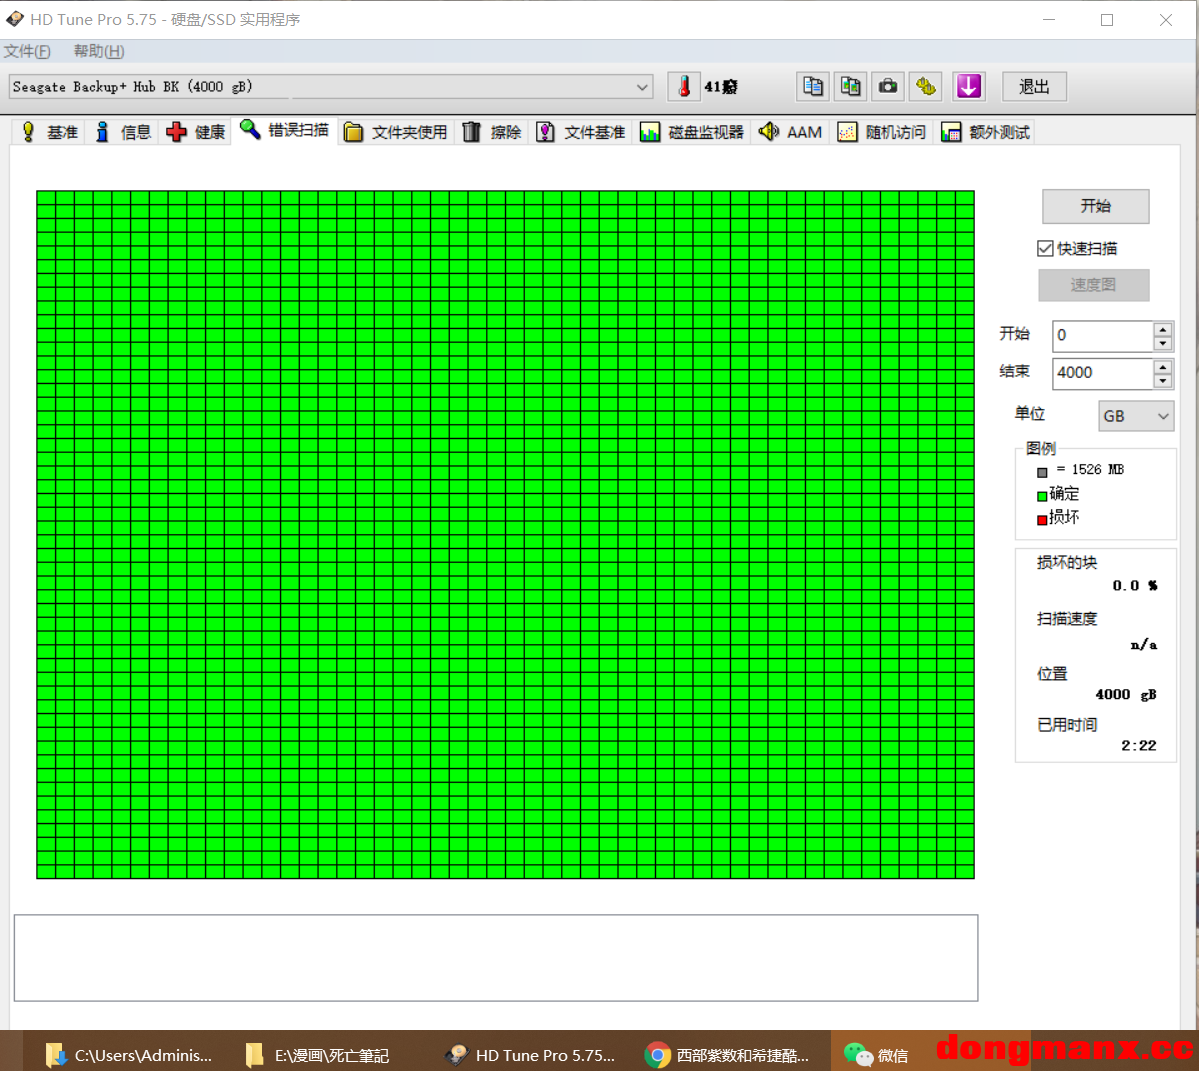Increase the 开始 value with up arrow

click(x=1162, y=329)
